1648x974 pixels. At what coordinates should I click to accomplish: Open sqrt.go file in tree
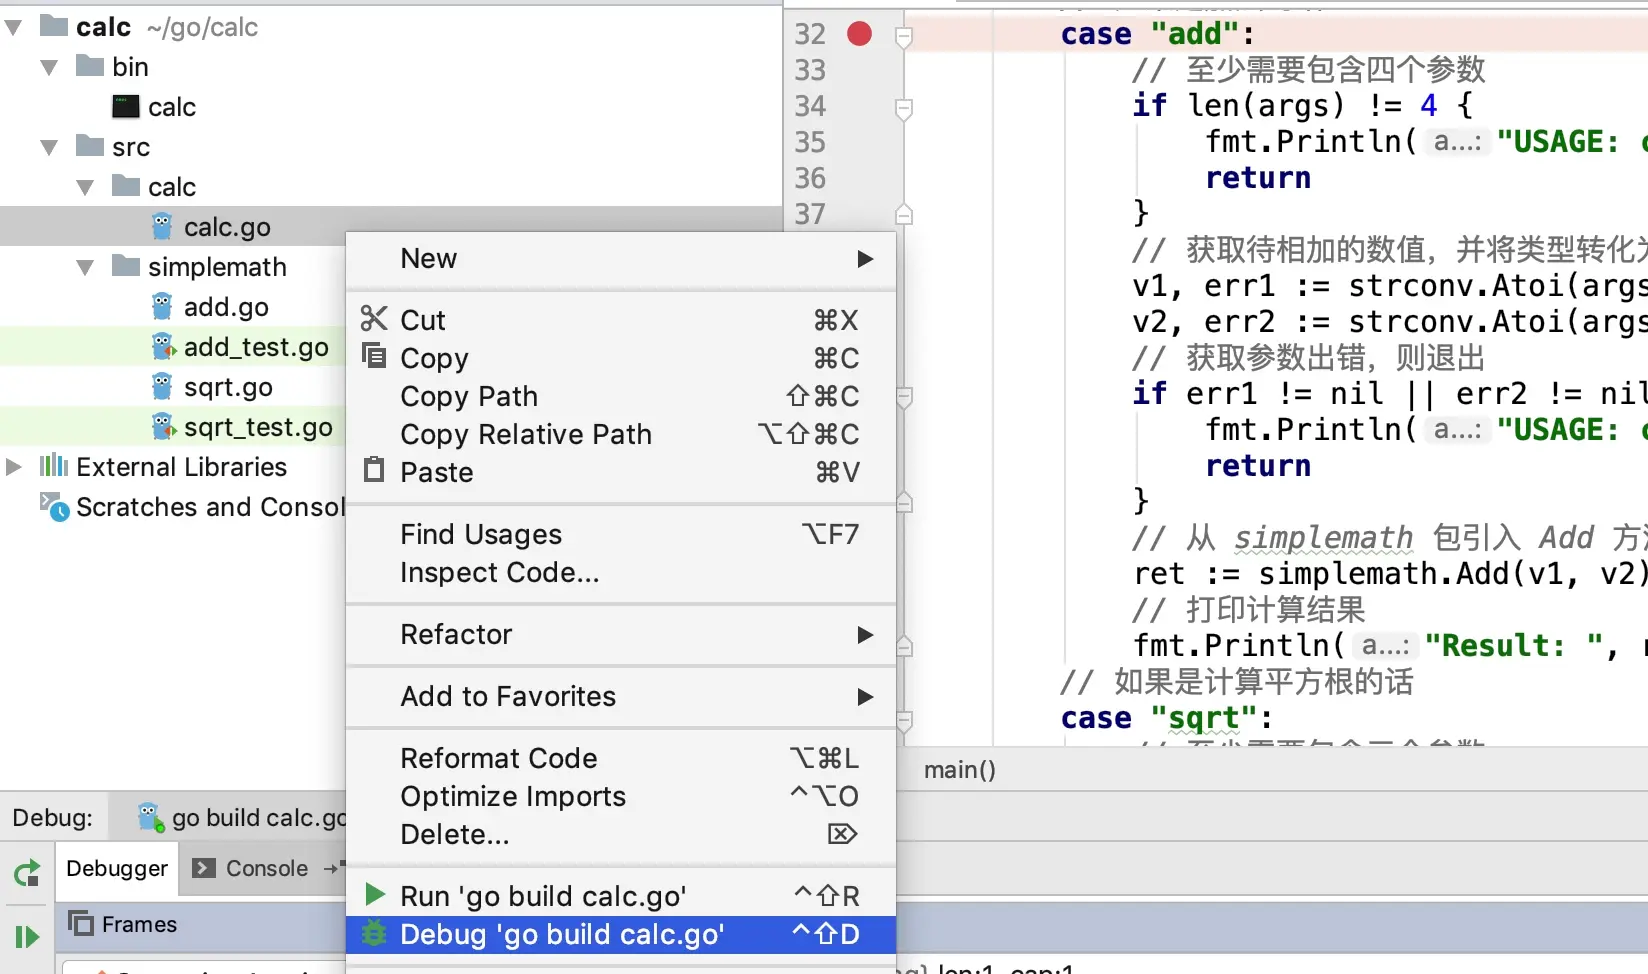click(x=228, y=387)
